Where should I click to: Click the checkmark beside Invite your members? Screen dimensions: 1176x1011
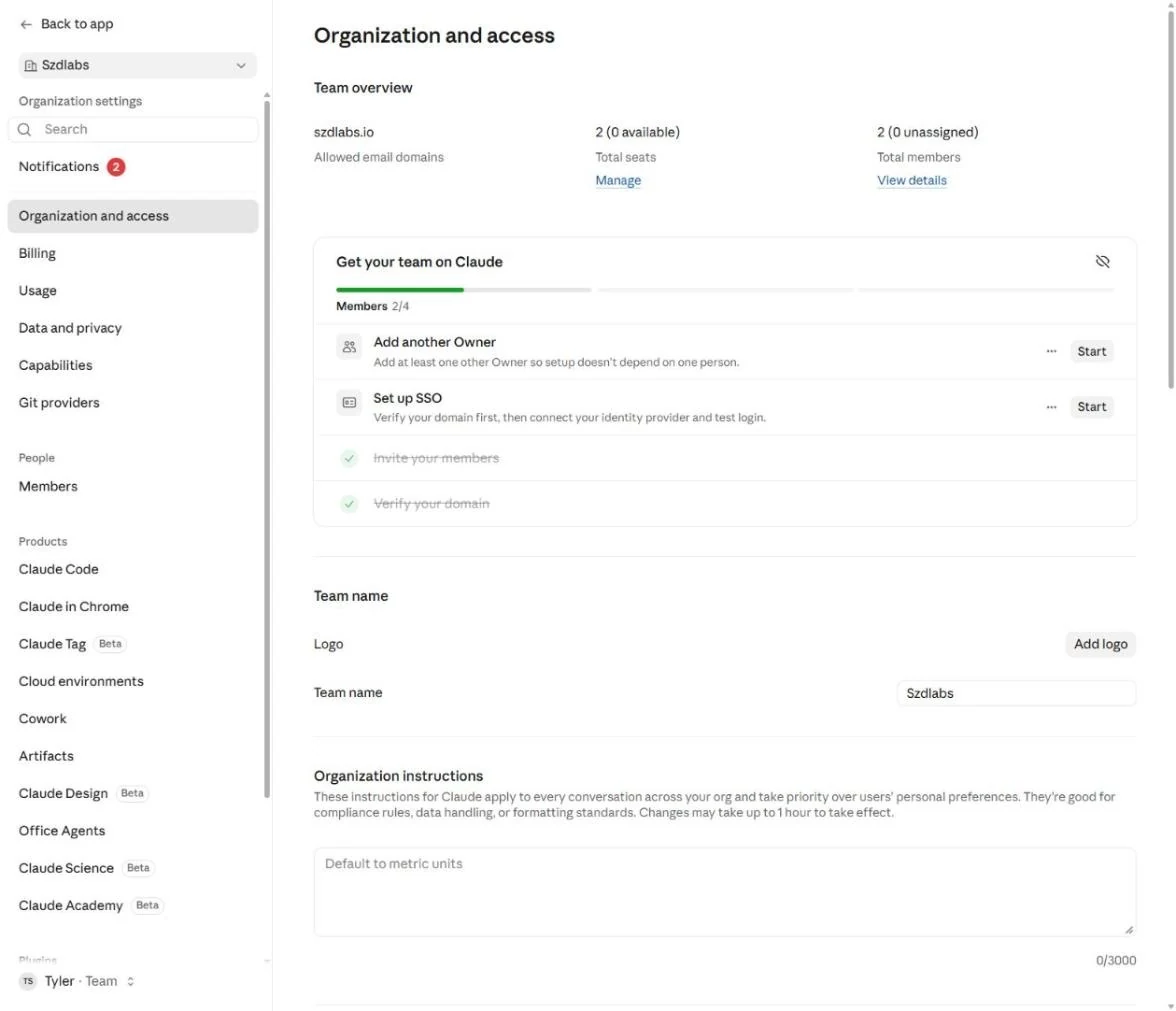[x=349, y=458]
